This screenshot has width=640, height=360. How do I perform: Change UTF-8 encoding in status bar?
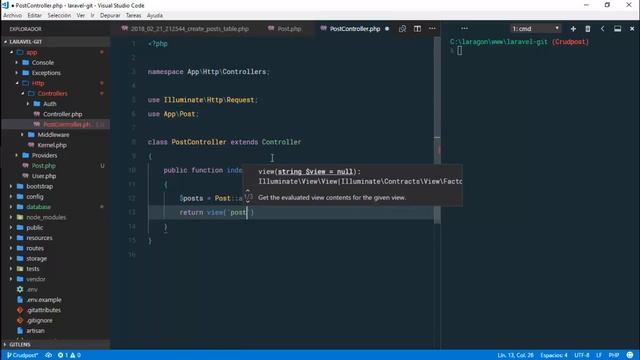coord(582,355)
